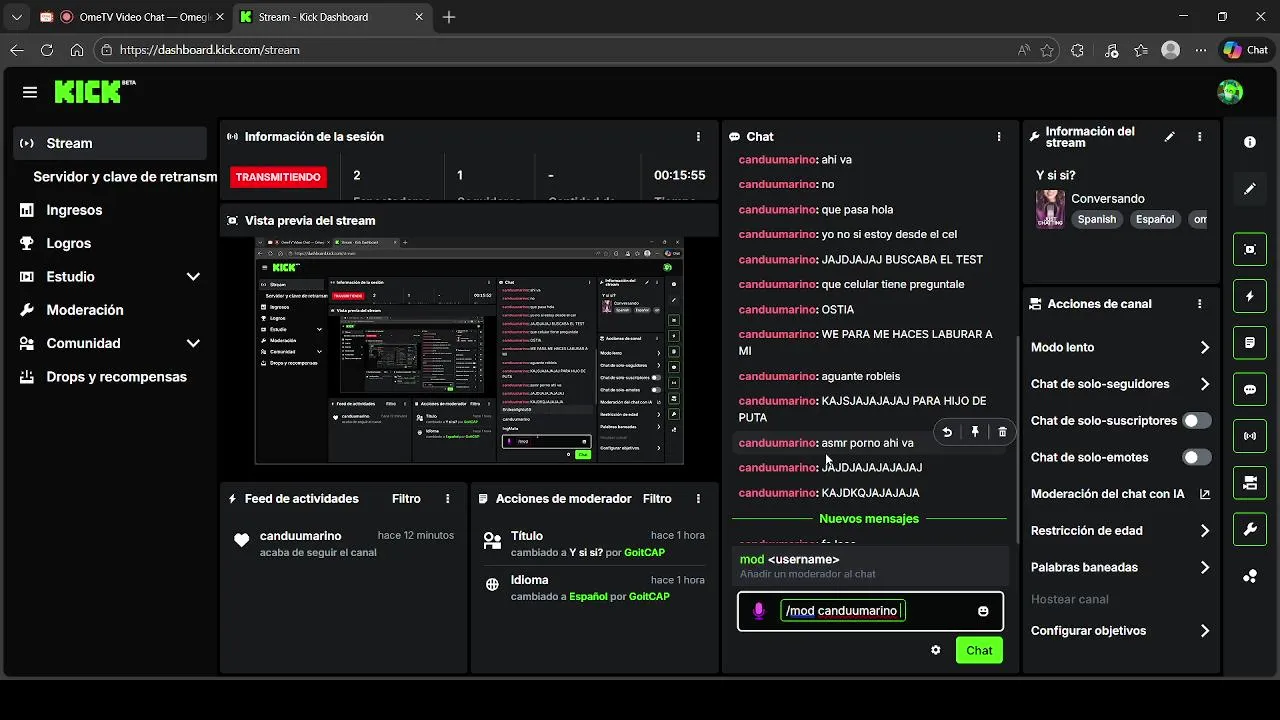Click Nuevos mensajes divider label in chat
This screenshot has width=1280, height=720.
coord(869,519)
